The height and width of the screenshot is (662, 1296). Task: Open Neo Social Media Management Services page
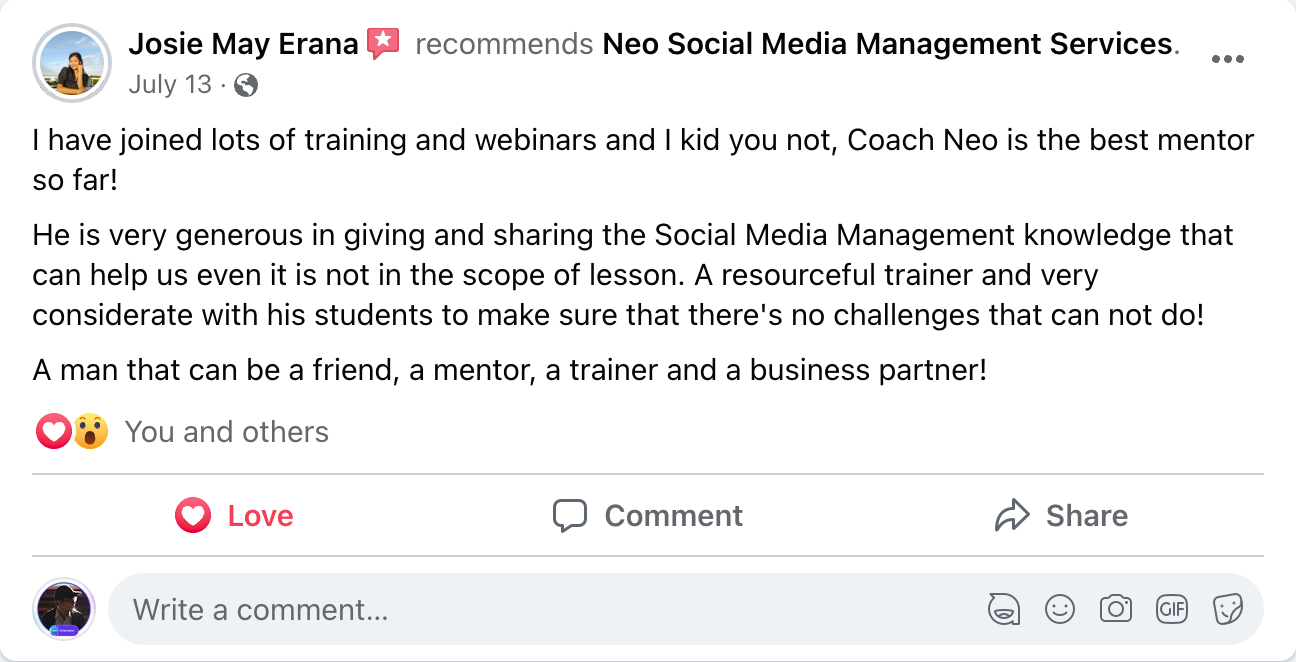tap(887, 44)
